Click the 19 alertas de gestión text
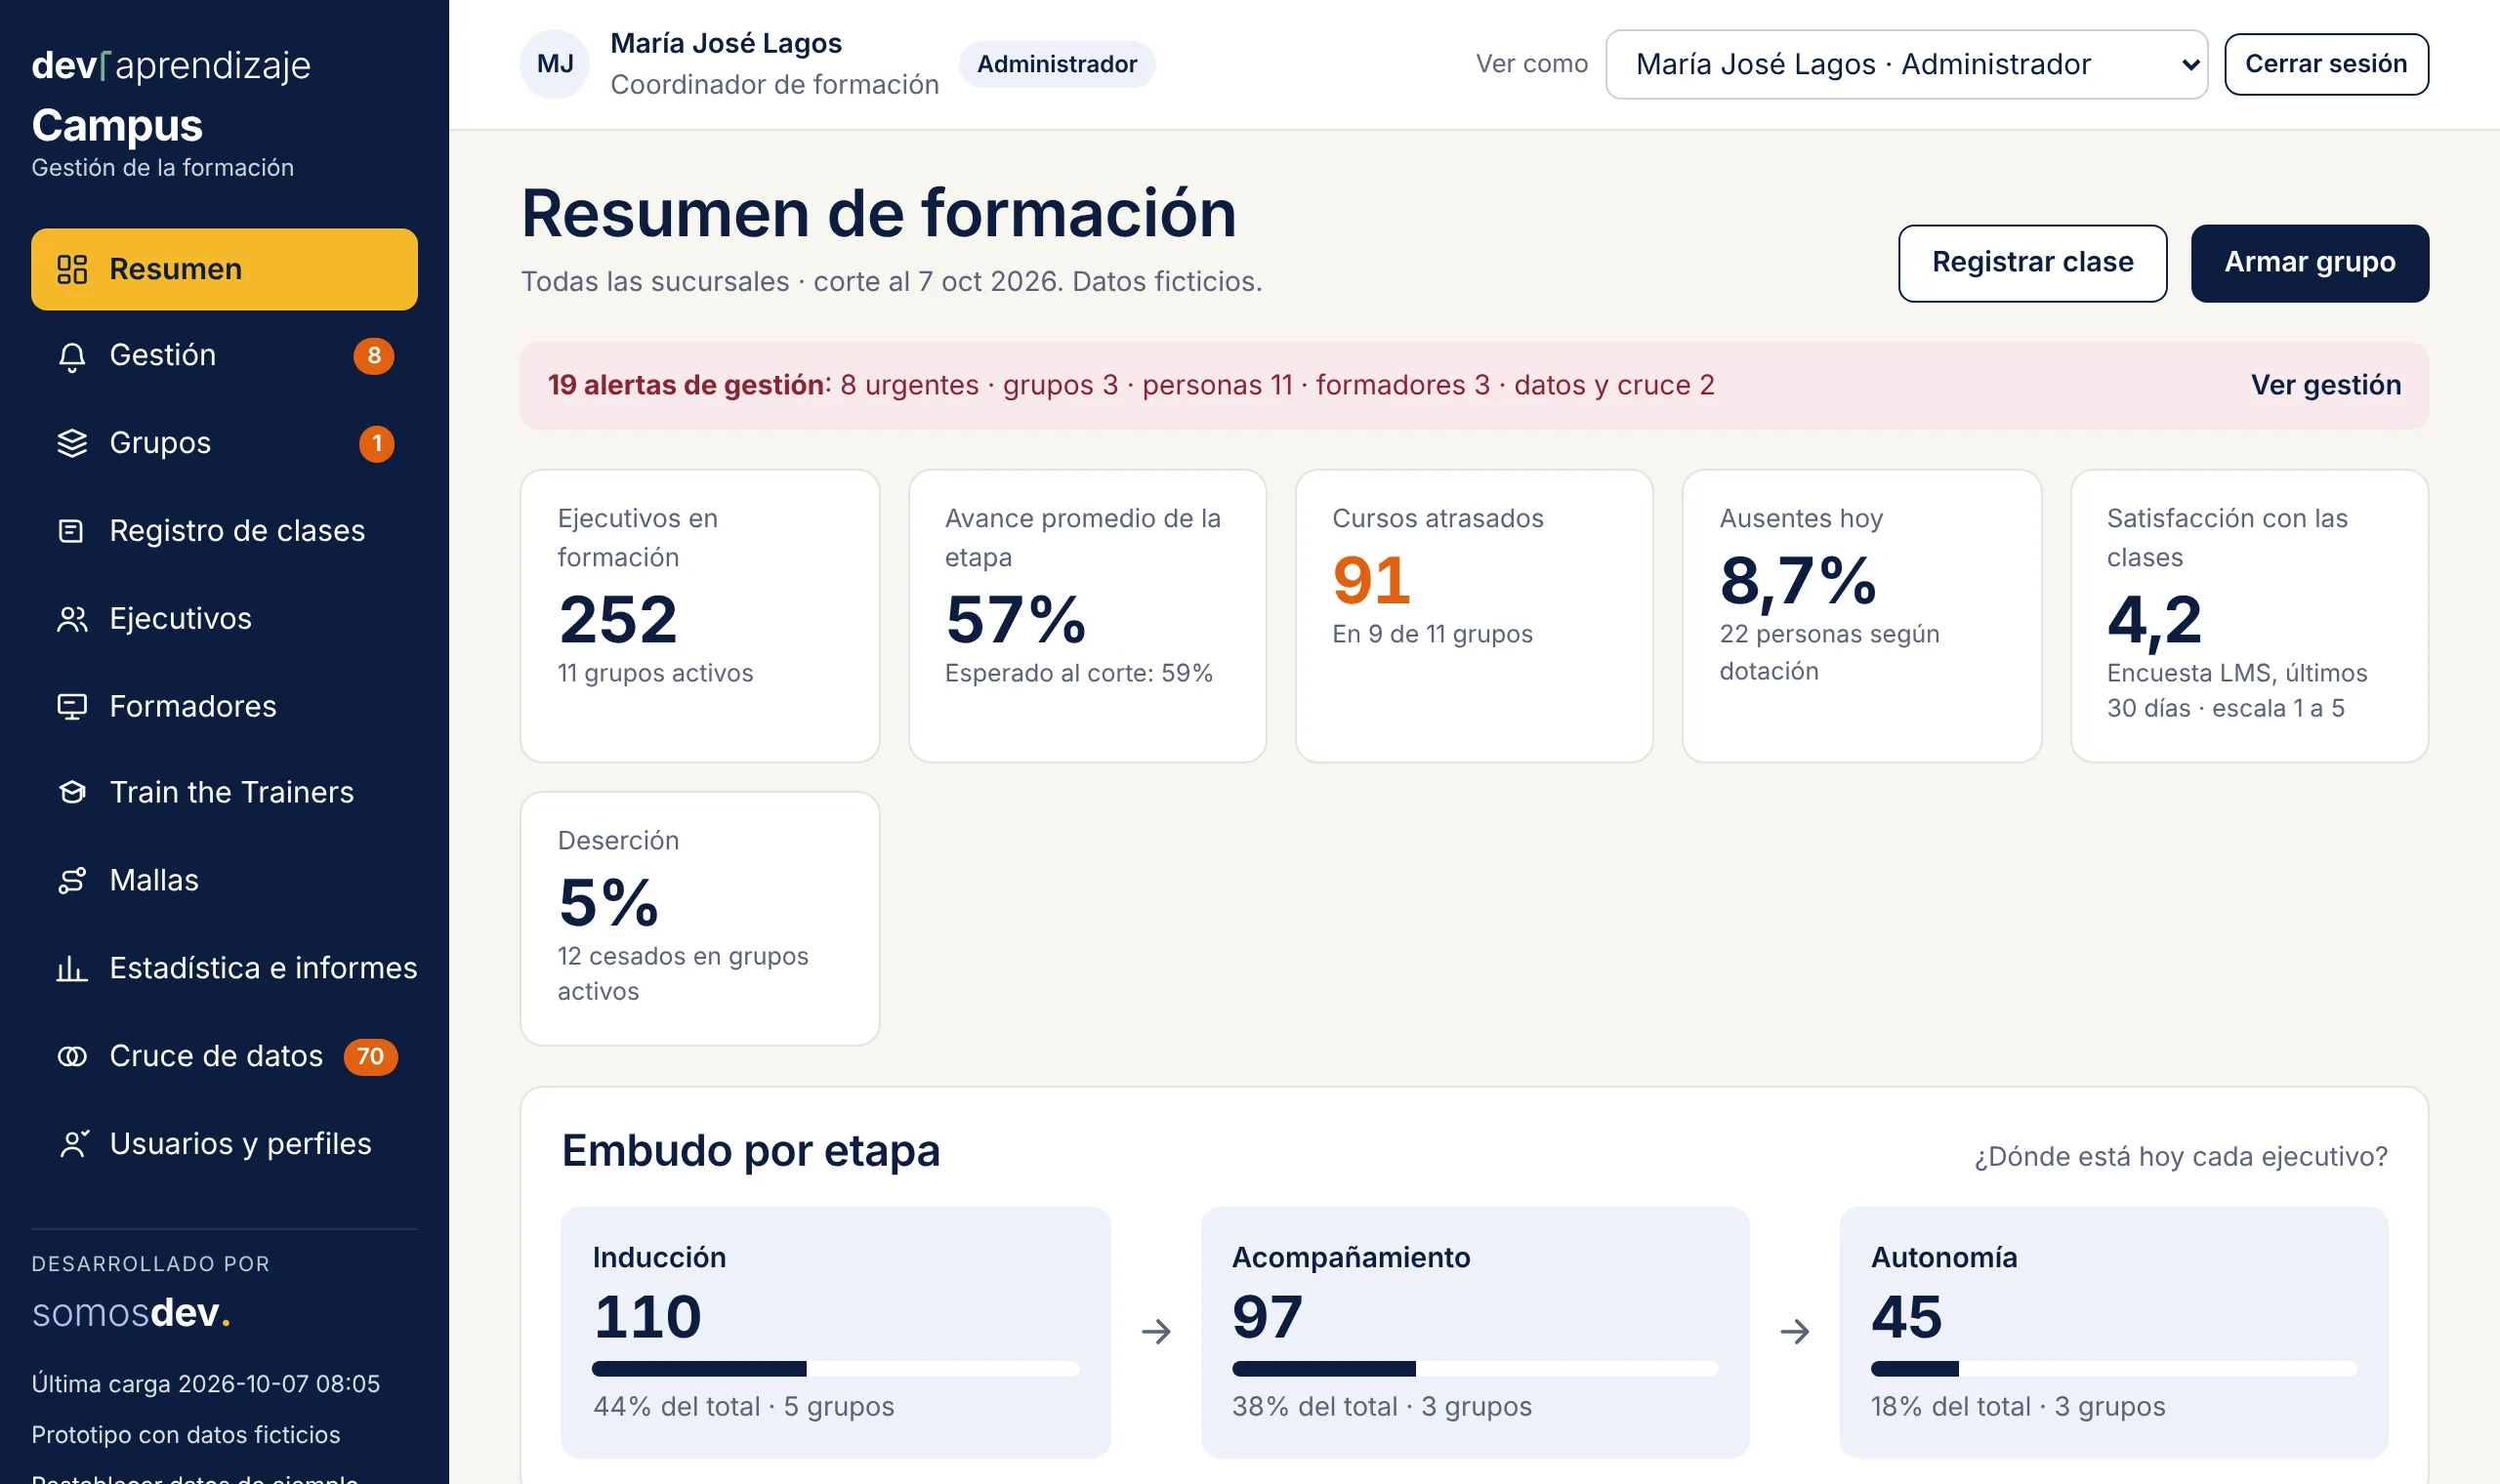2500x1484 pixels. (x=685, y=386)
